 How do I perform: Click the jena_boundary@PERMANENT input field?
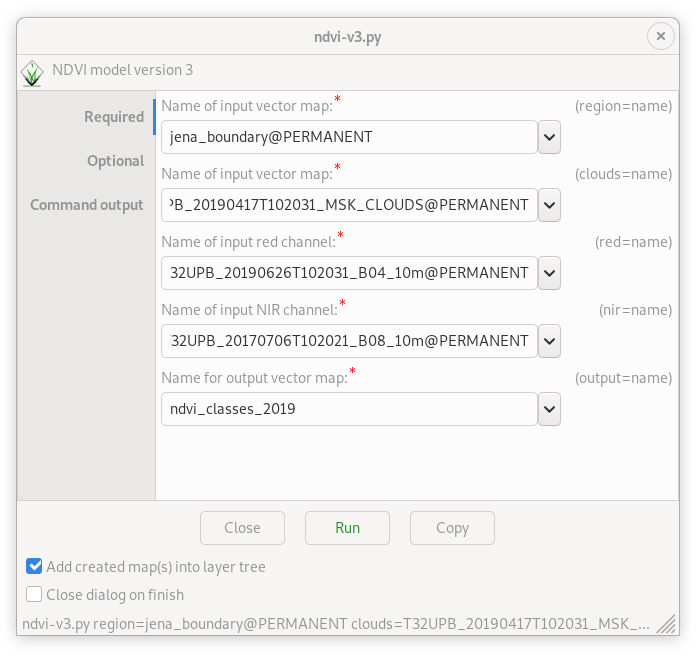pyautogui.click(x=349, y=137)
